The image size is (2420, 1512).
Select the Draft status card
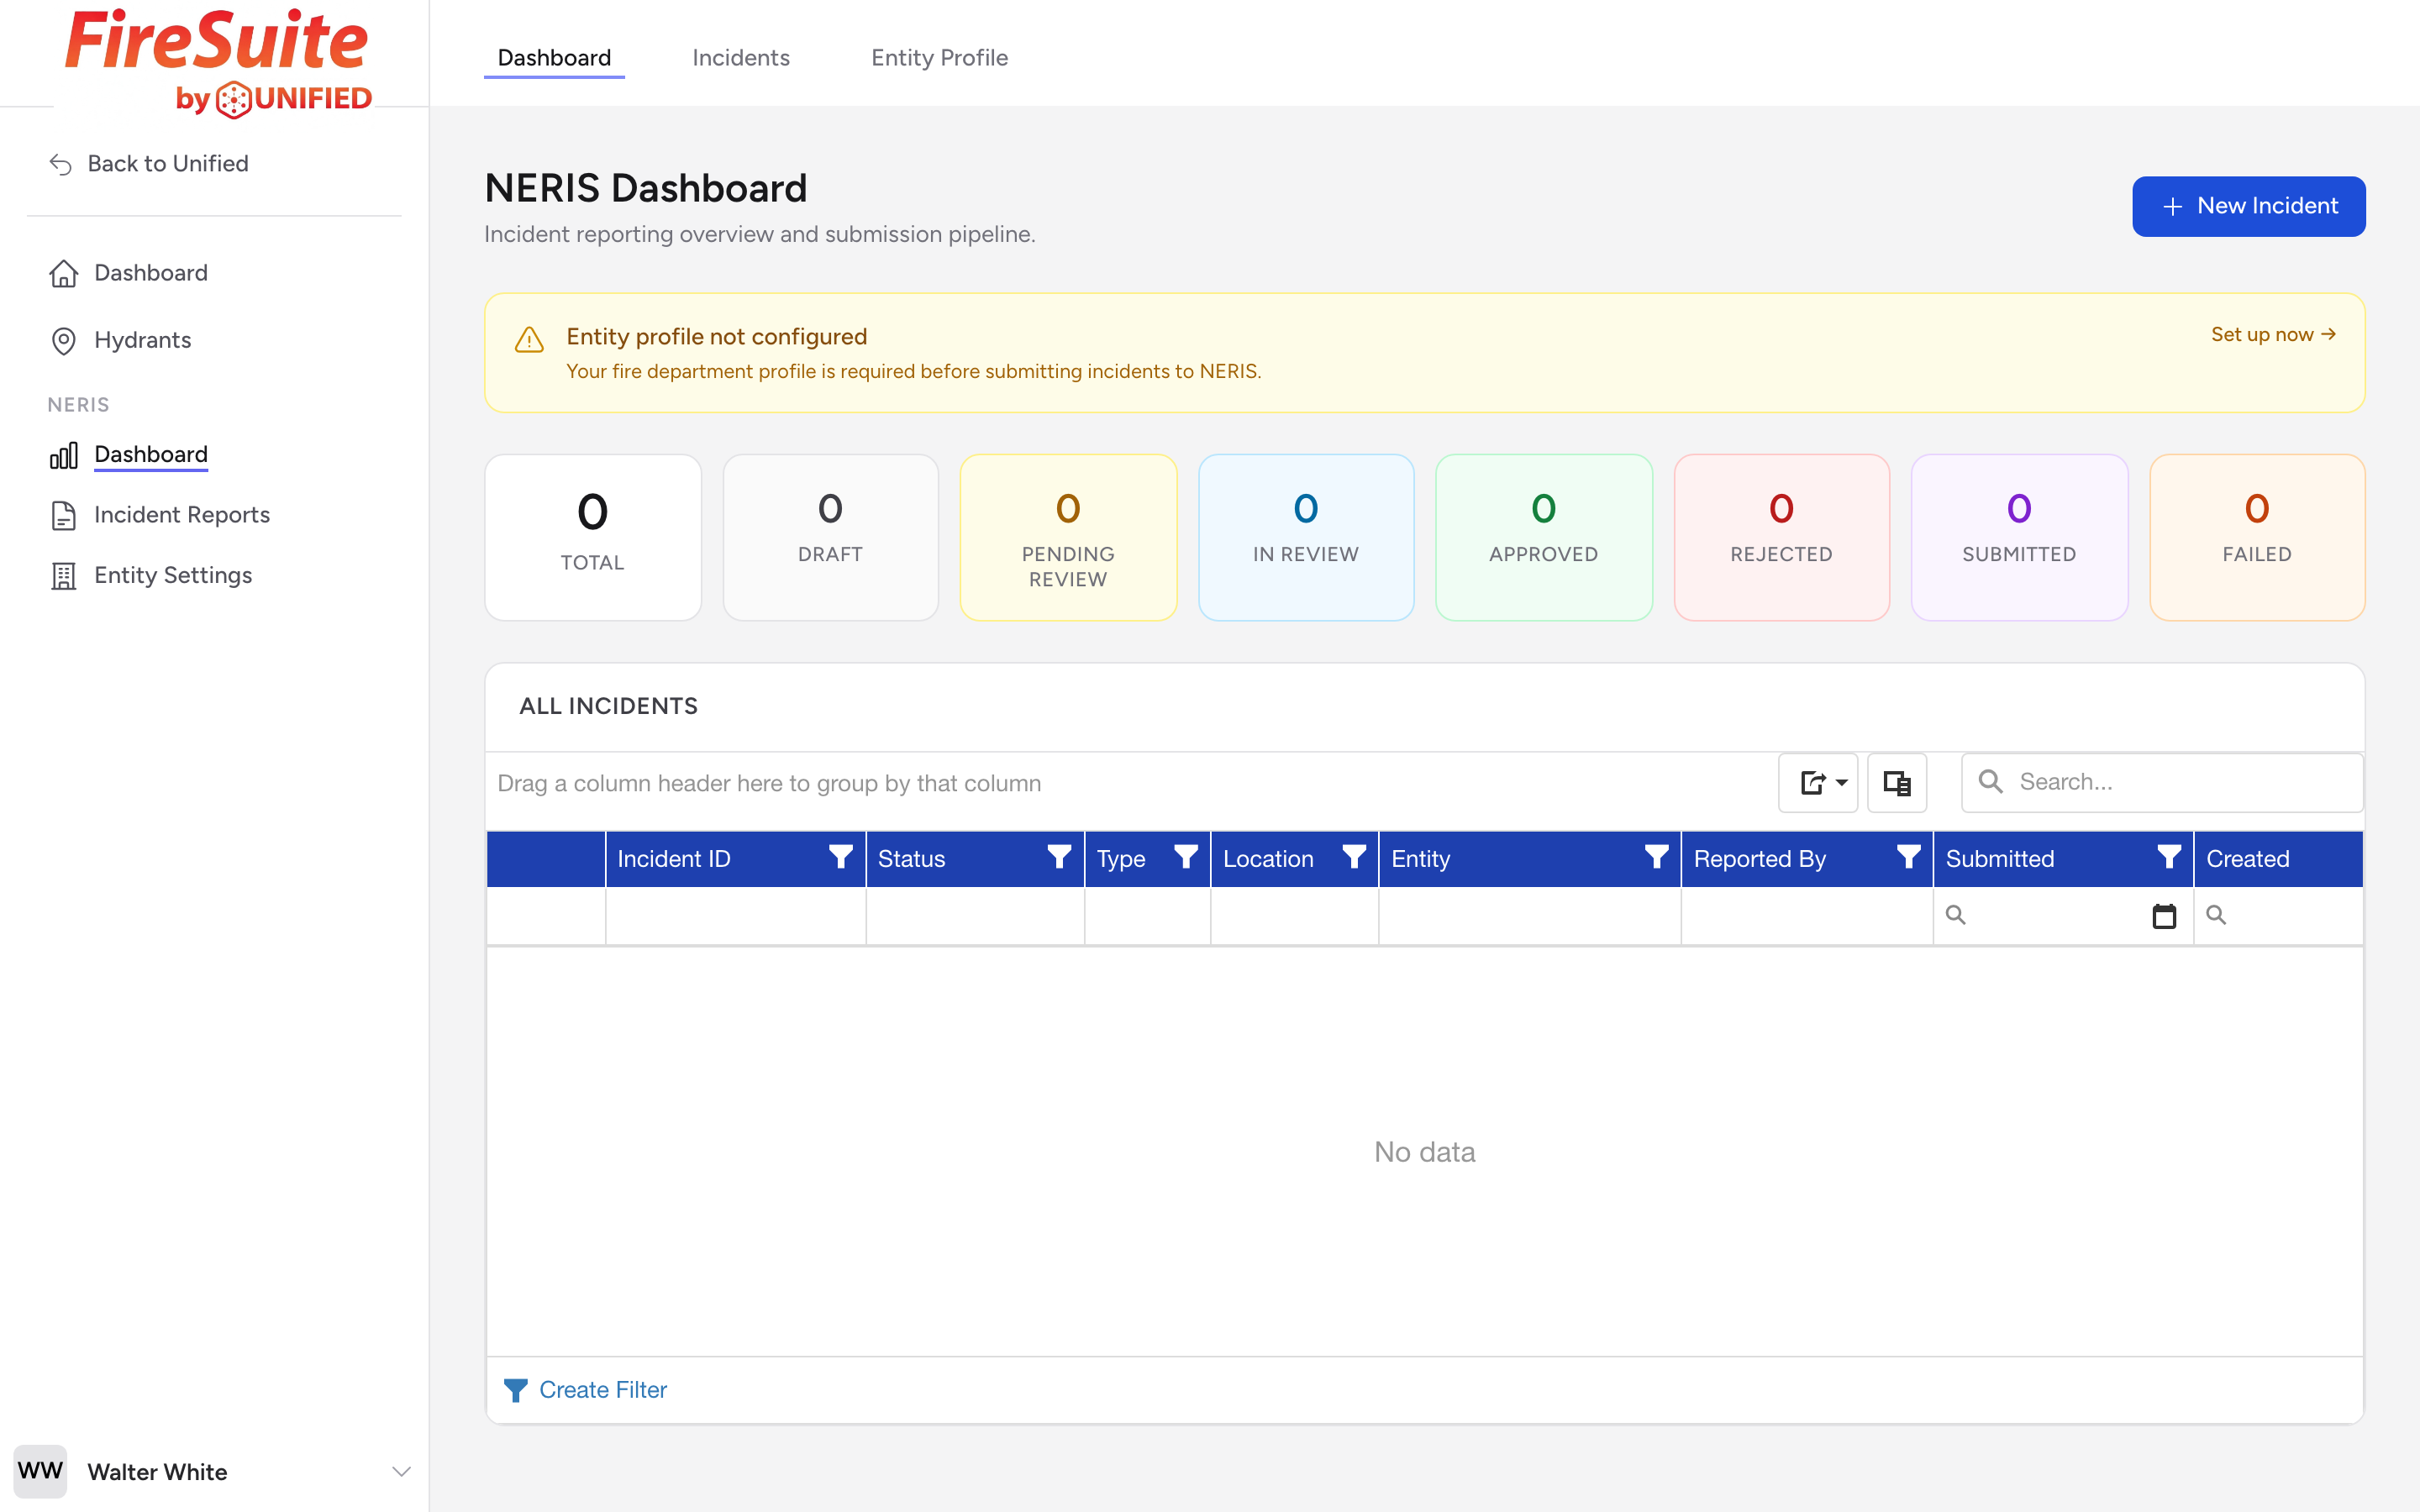click(x=830, y=537)
